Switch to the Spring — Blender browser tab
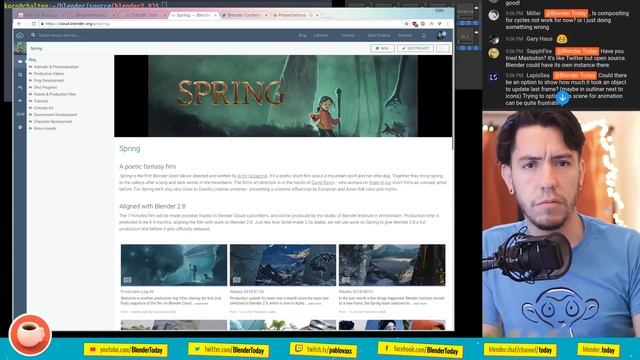Screen dimensions: 640x360 tap(193, 15)
